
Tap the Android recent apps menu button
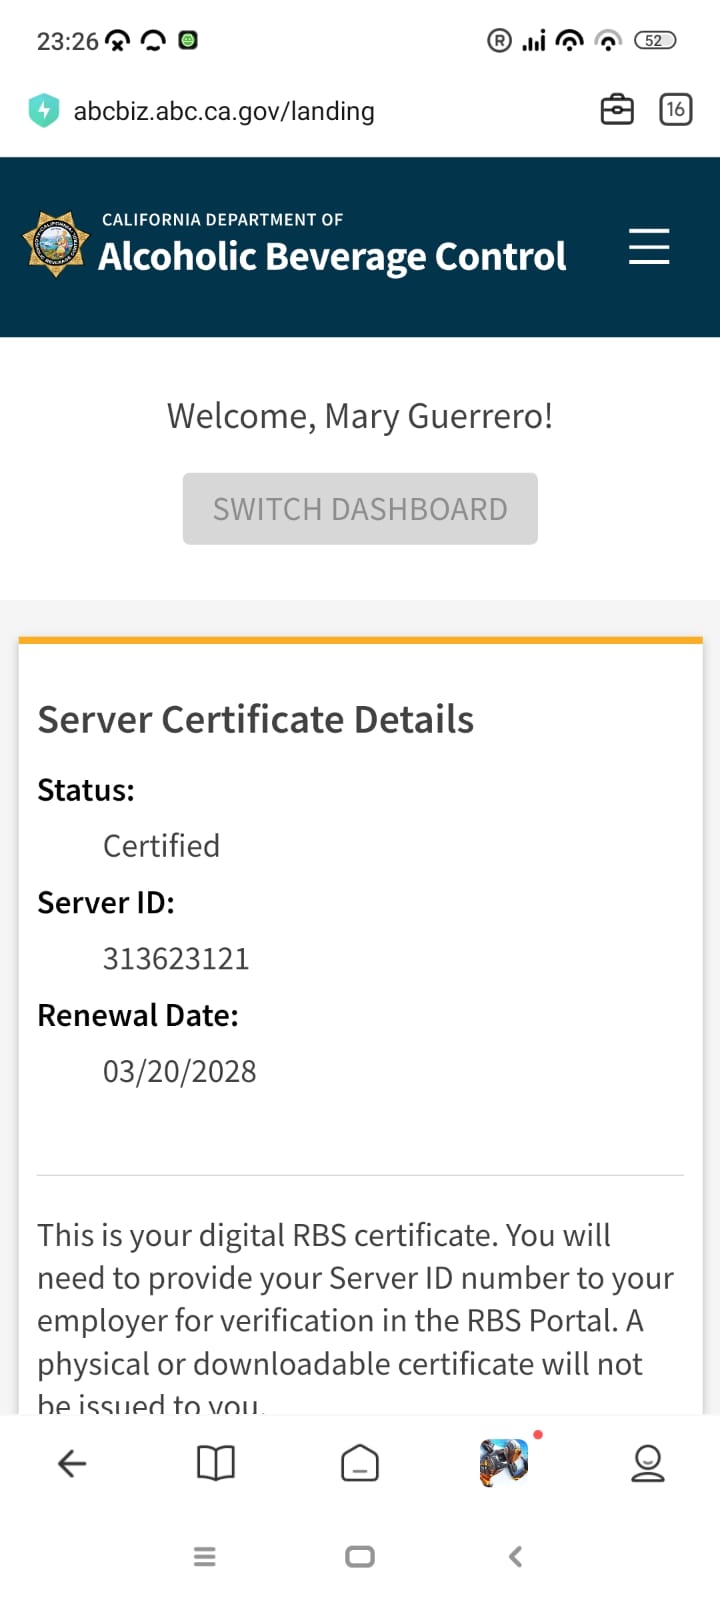pyautogui.click(x=204, y=1556)
